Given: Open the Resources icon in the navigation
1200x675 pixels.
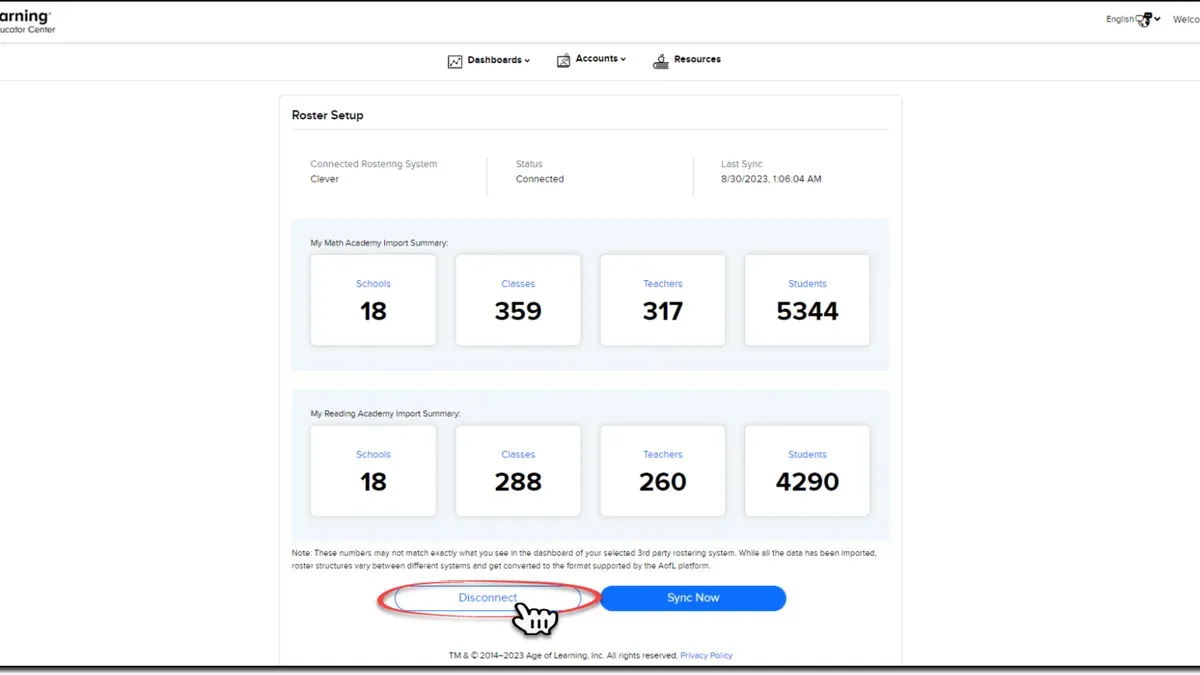Looking at the screenshot, I should [x=661, y=61].
